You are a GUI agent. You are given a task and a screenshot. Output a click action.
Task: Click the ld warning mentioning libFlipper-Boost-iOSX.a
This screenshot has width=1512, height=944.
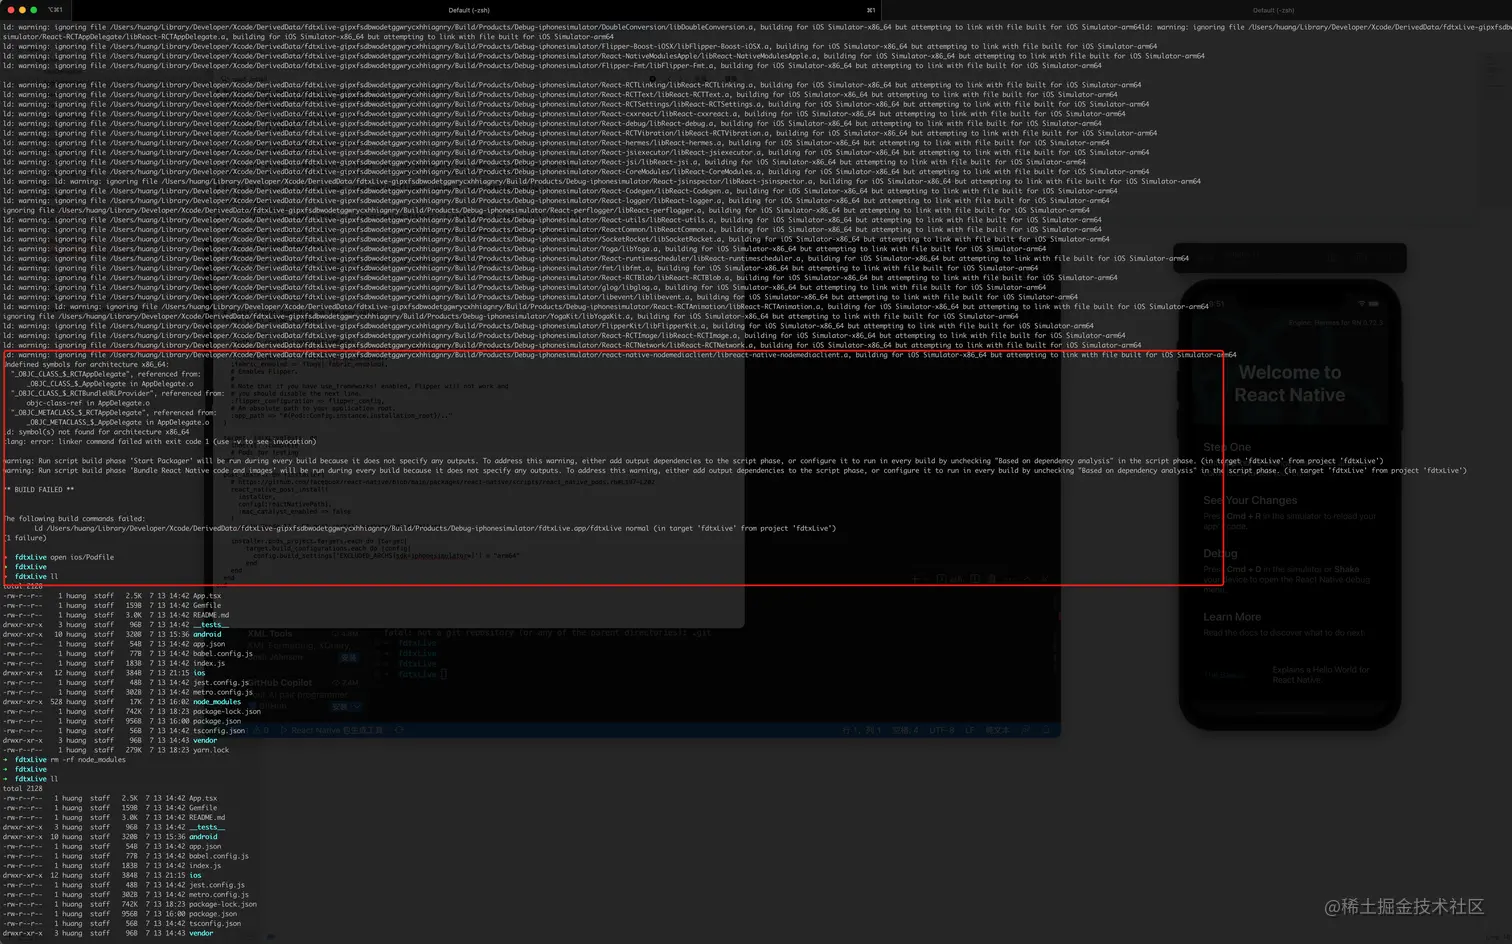coord(580,46)
